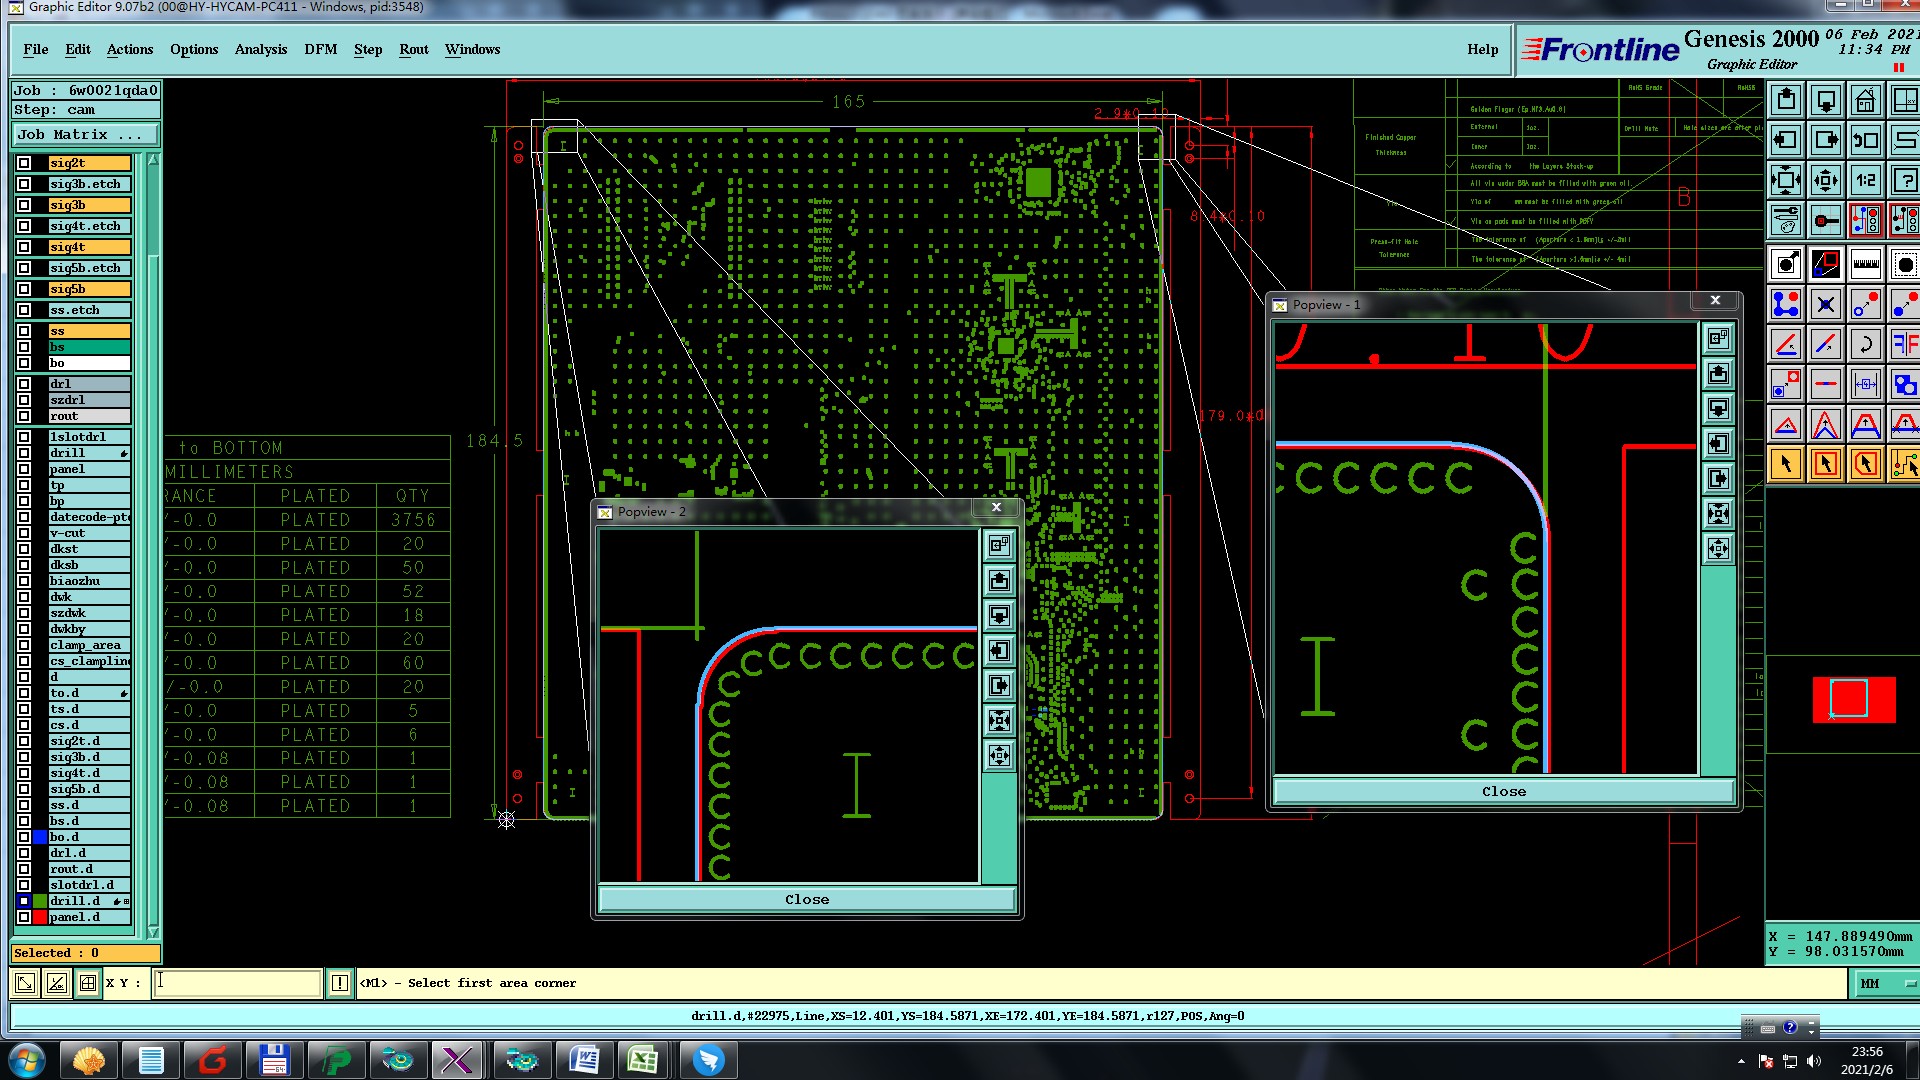The width and height of the screenshot is (1920, 1080).
Task: Click the layer list scroll-down arrow
Action: click(153, 932)
